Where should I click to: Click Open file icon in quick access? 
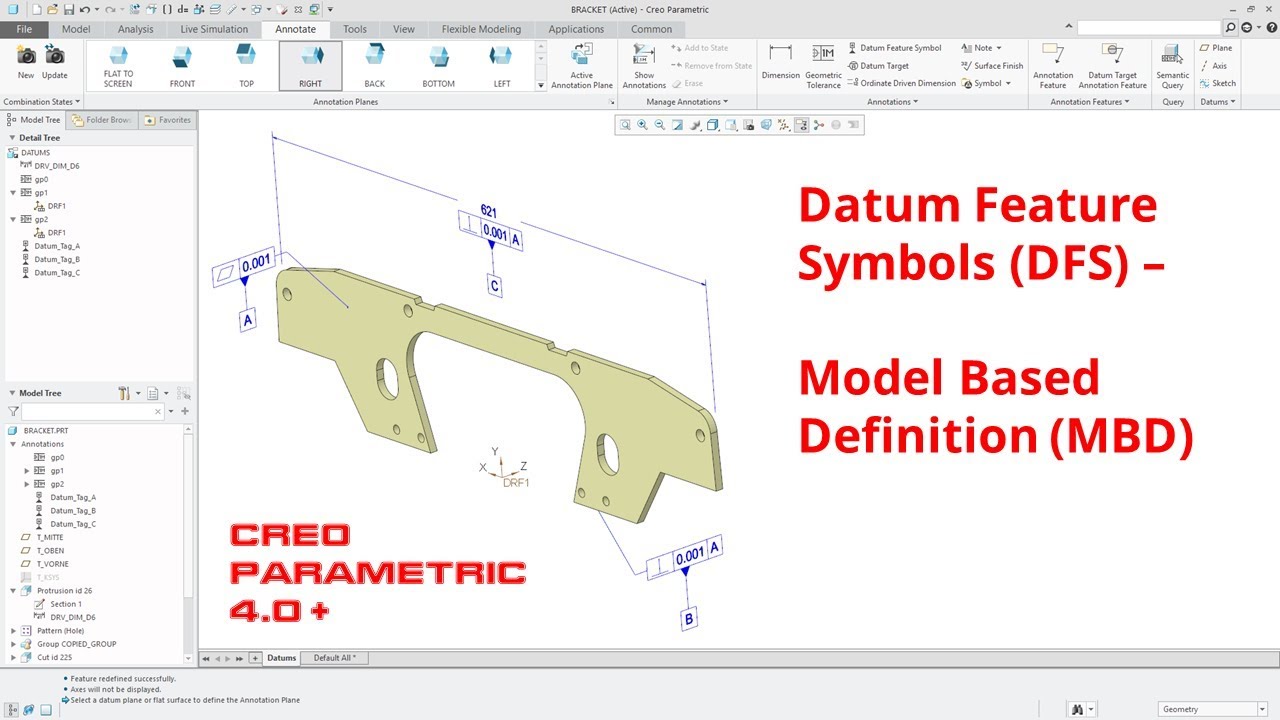point(53,9)
